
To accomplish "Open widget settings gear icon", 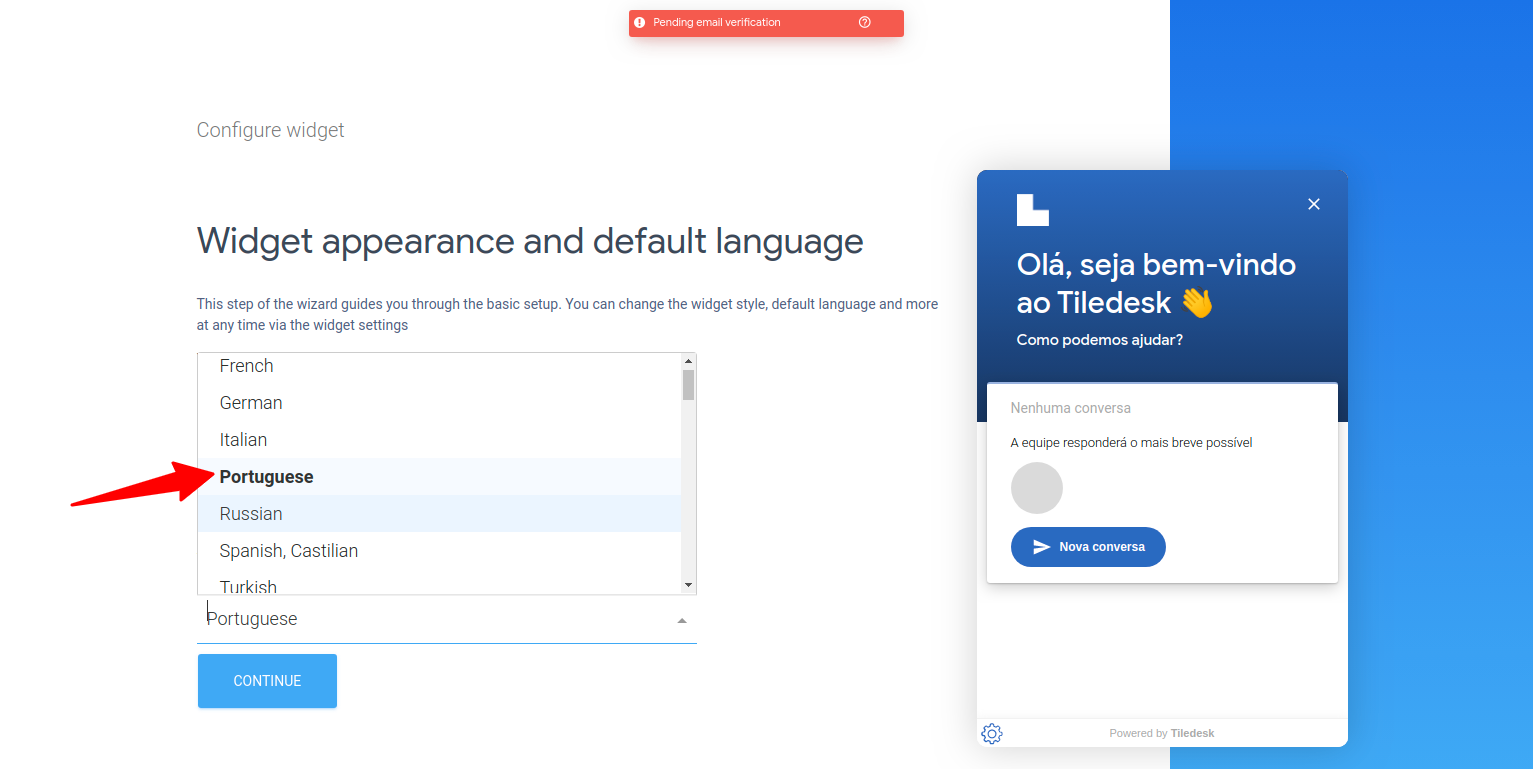I will (992, 734).
